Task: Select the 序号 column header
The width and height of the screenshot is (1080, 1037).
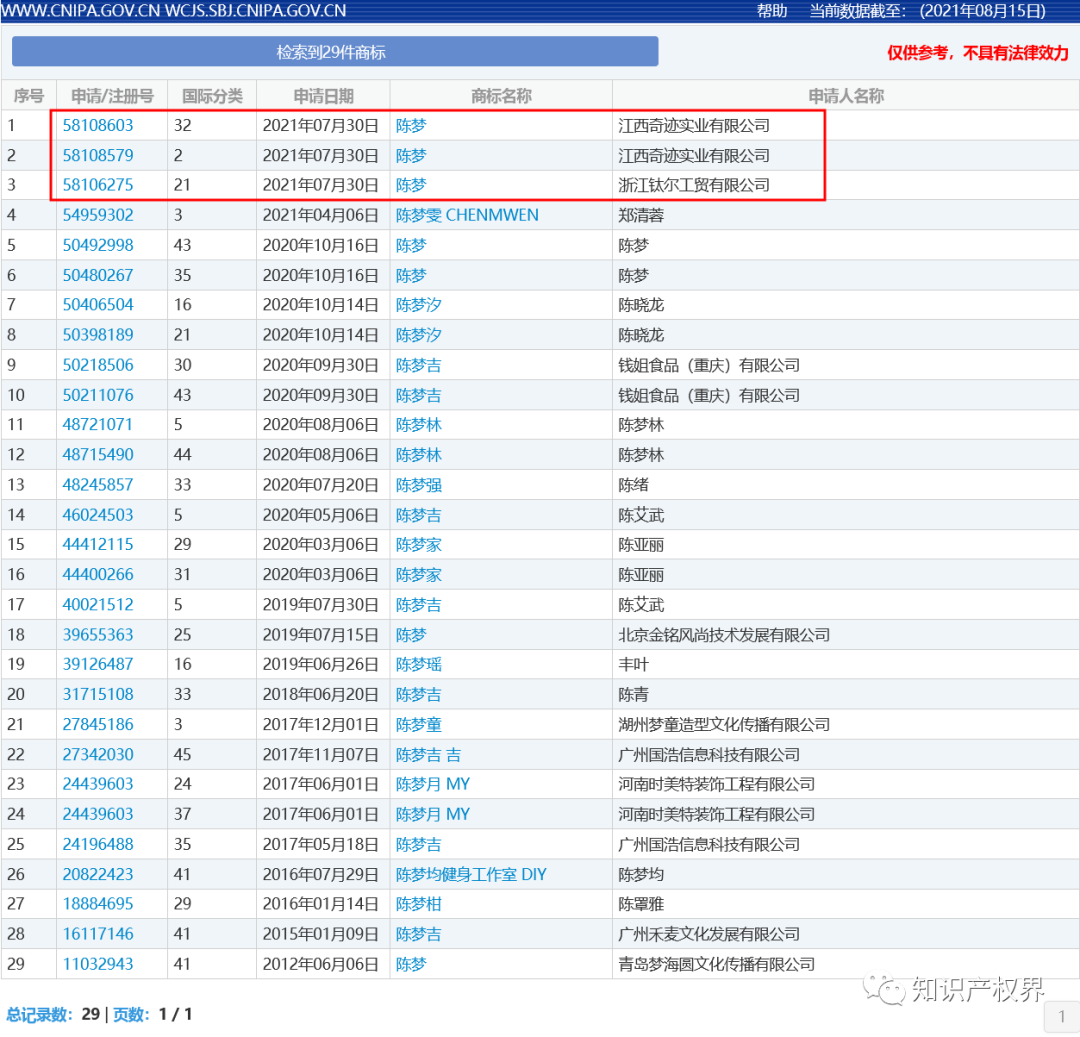Action: click(x=29, y=96)
